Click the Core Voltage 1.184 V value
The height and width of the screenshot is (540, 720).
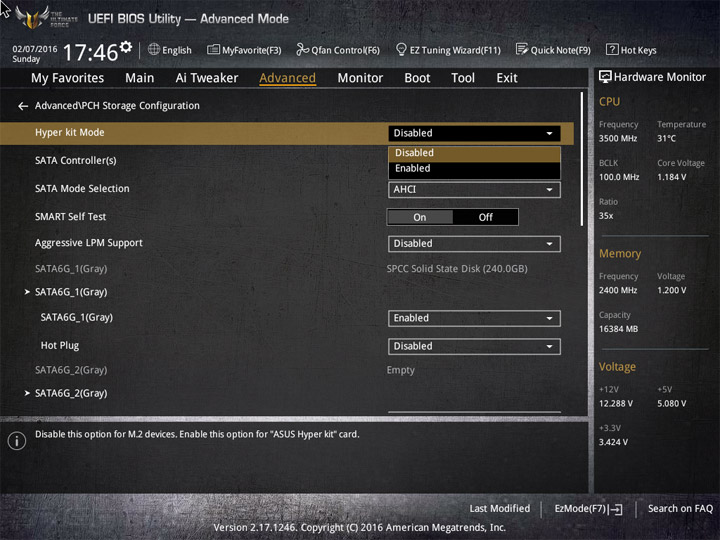(671, 177)
